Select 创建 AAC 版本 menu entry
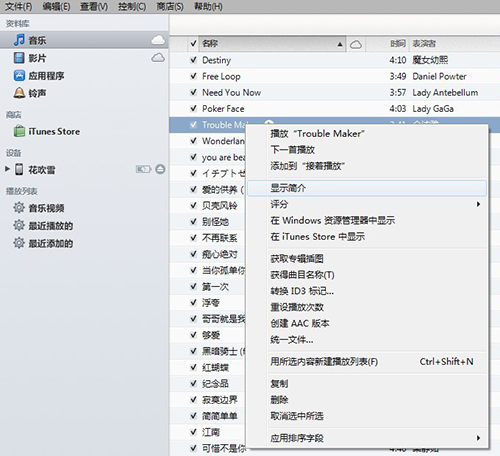Viewport: 500px width, 456px height. pos(300,323)
